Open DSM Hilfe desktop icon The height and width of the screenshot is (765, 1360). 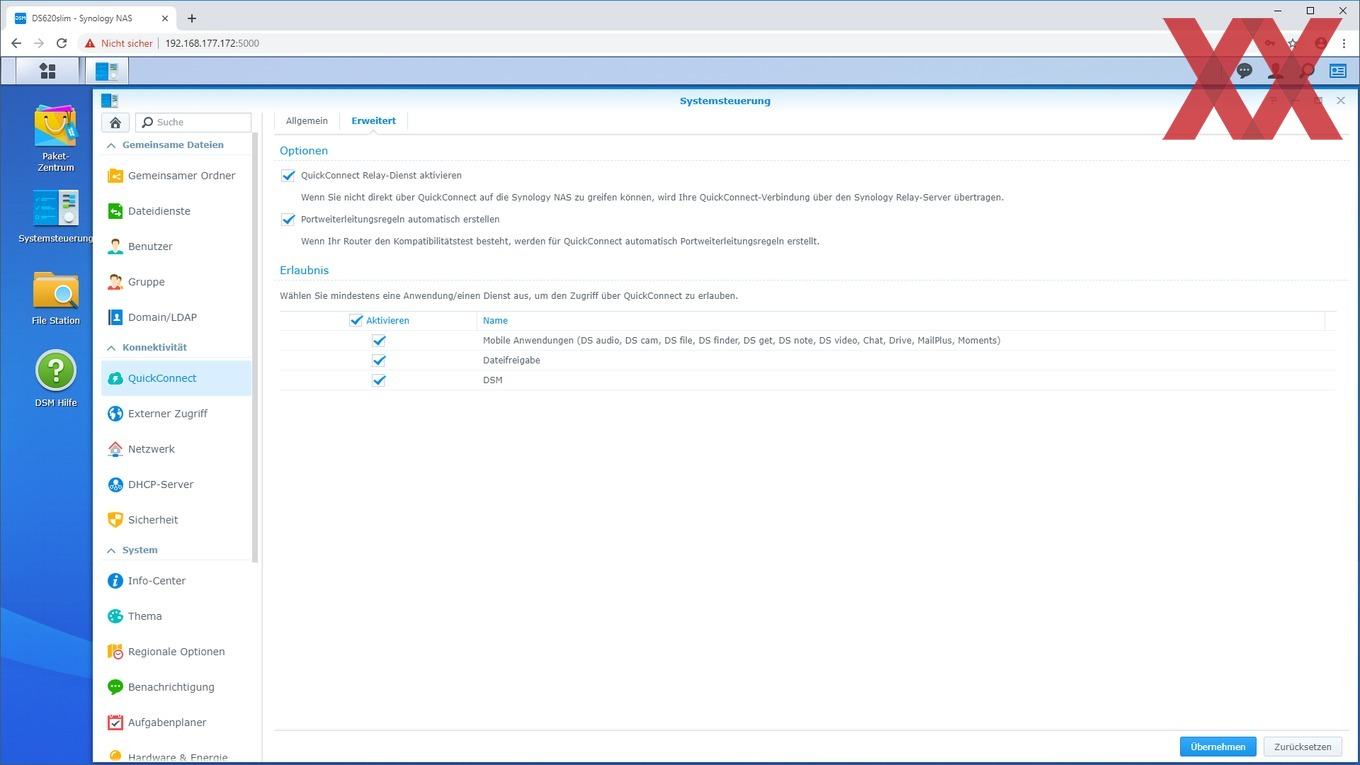click(x=56, y=378)
